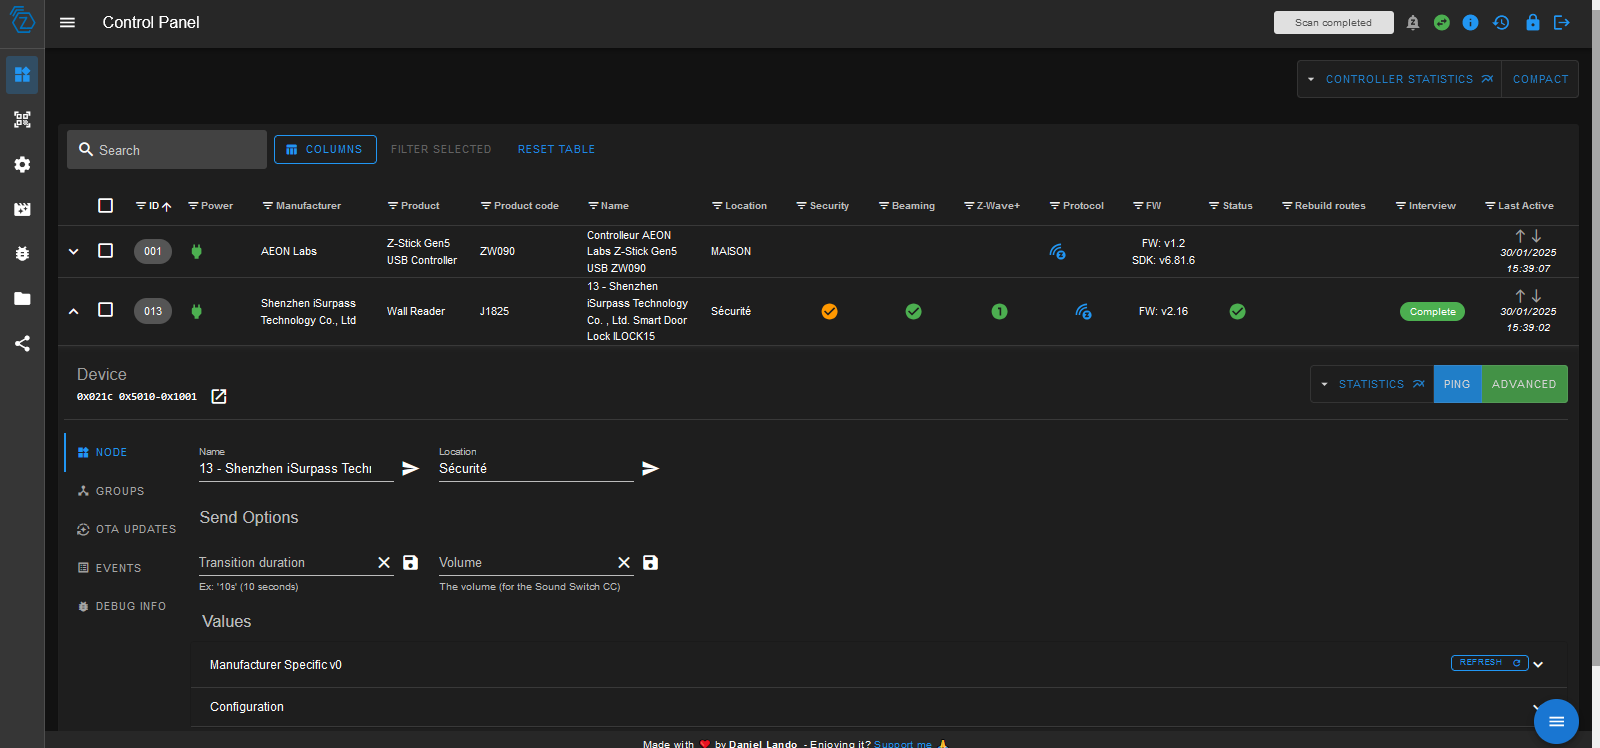Open the Controller Statistics dropdown

pos(1311,79)
